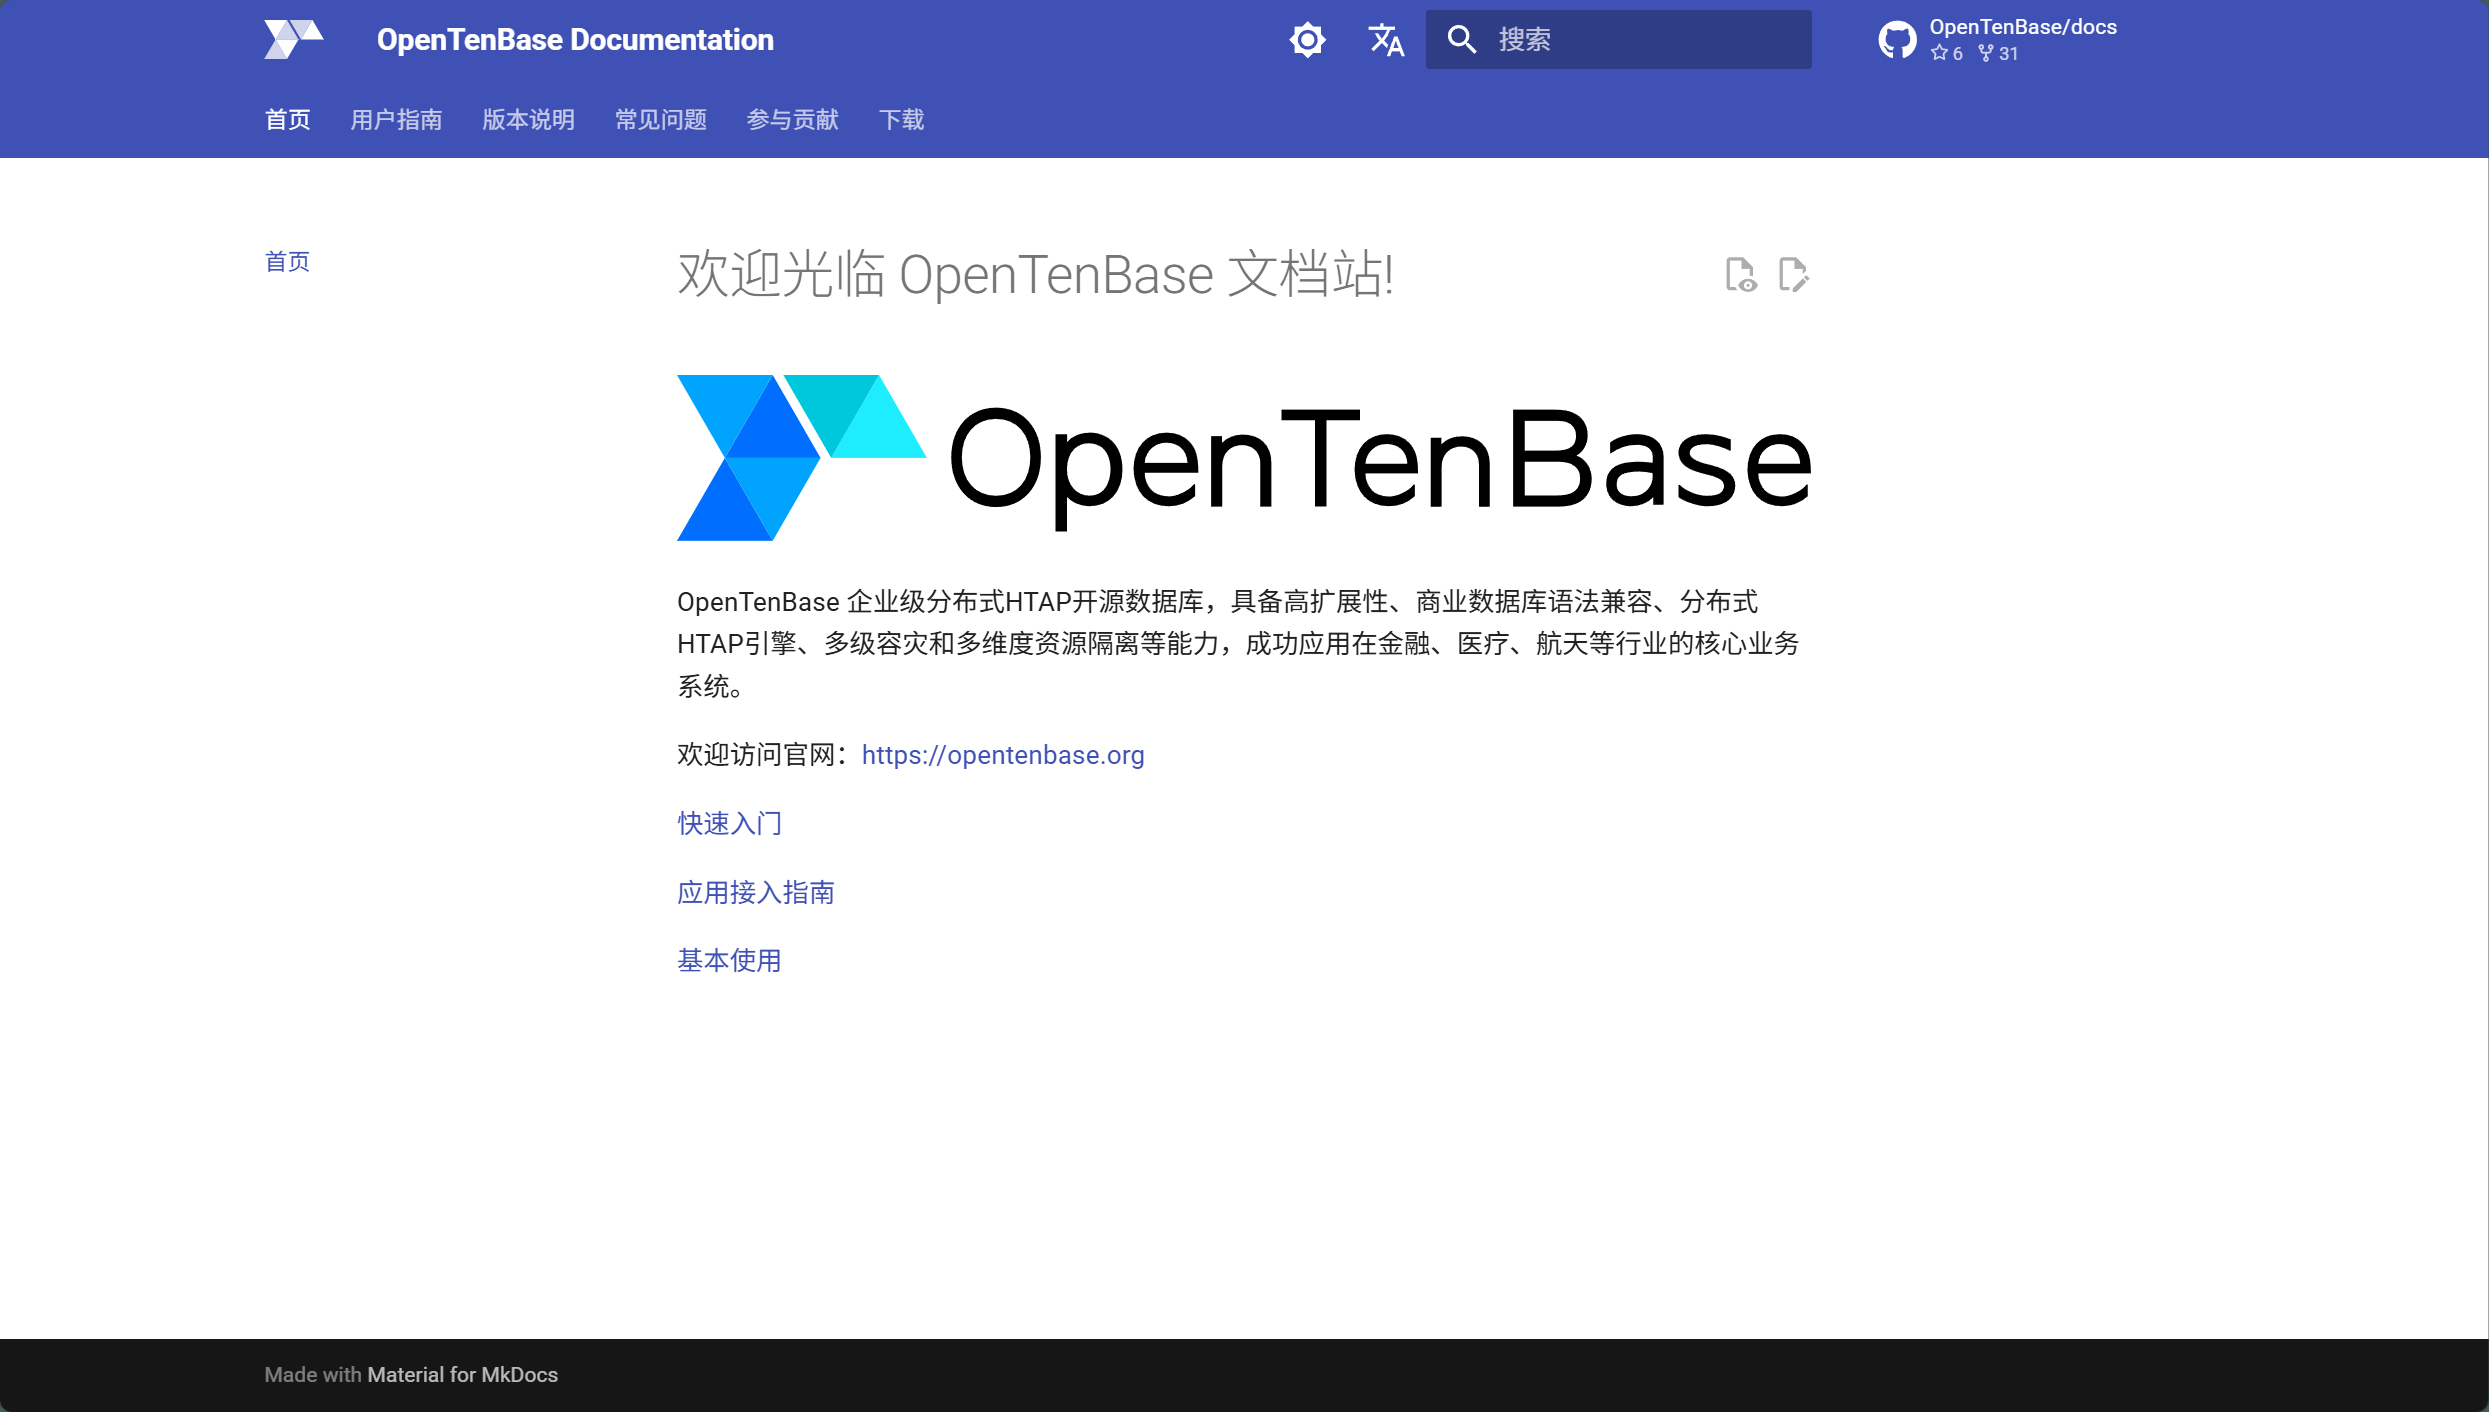Viewport: 2489px width, 1412px height.
Task: Open the GitHub repository icon
Action: 1896,40
